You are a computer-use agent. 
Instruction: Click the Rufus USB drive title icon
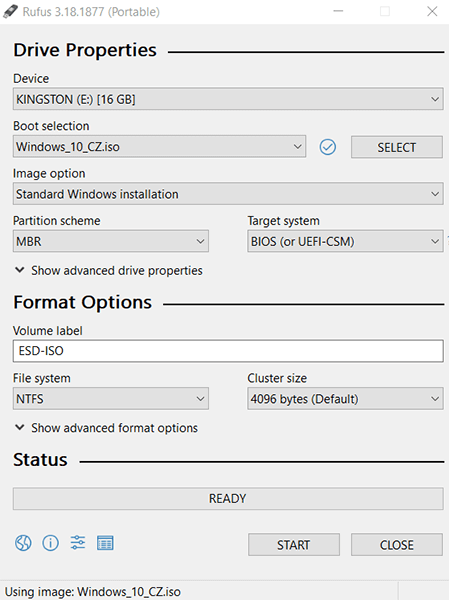coord(10,11)
